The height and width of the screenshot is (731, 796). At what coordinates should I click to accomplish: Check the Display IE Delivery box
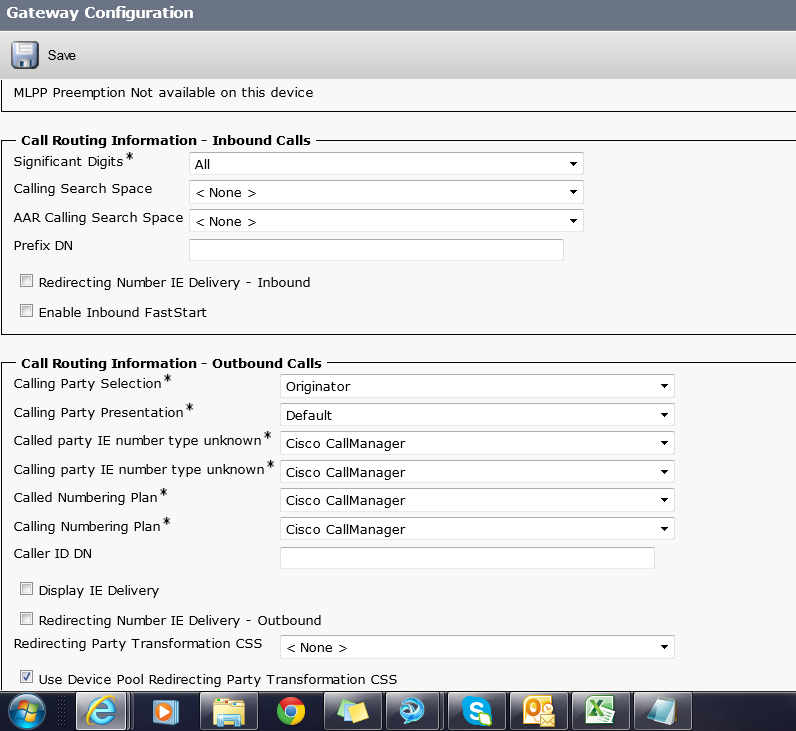[26, 589]
